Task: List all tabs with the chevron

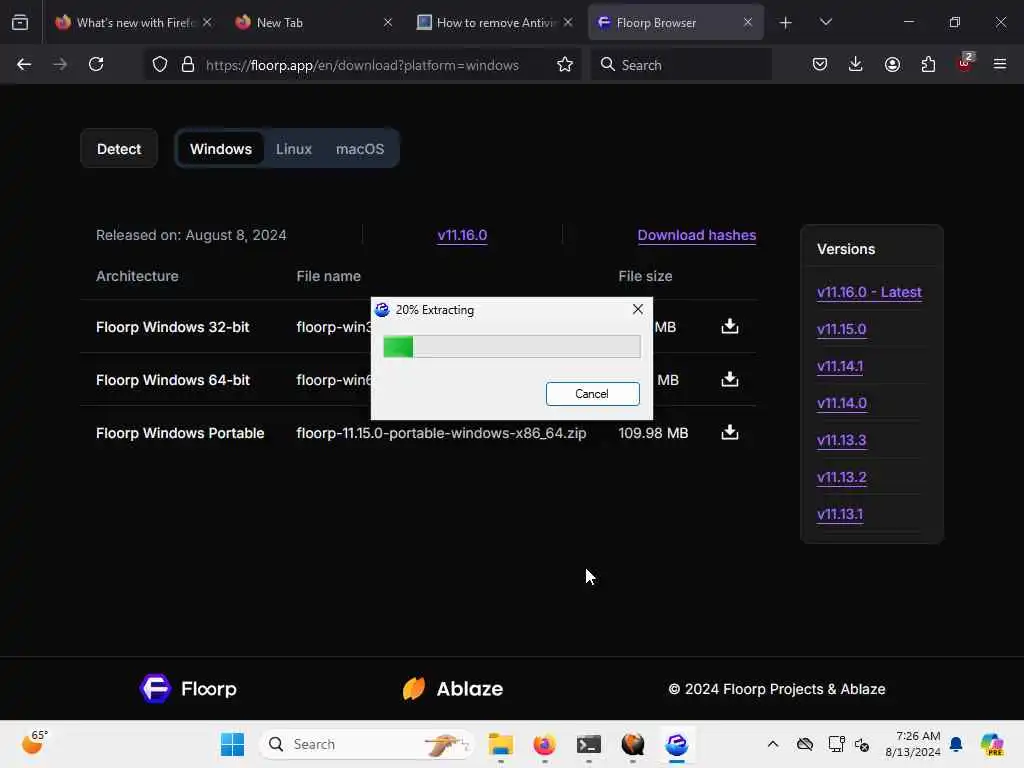Action: coord(825,23)
